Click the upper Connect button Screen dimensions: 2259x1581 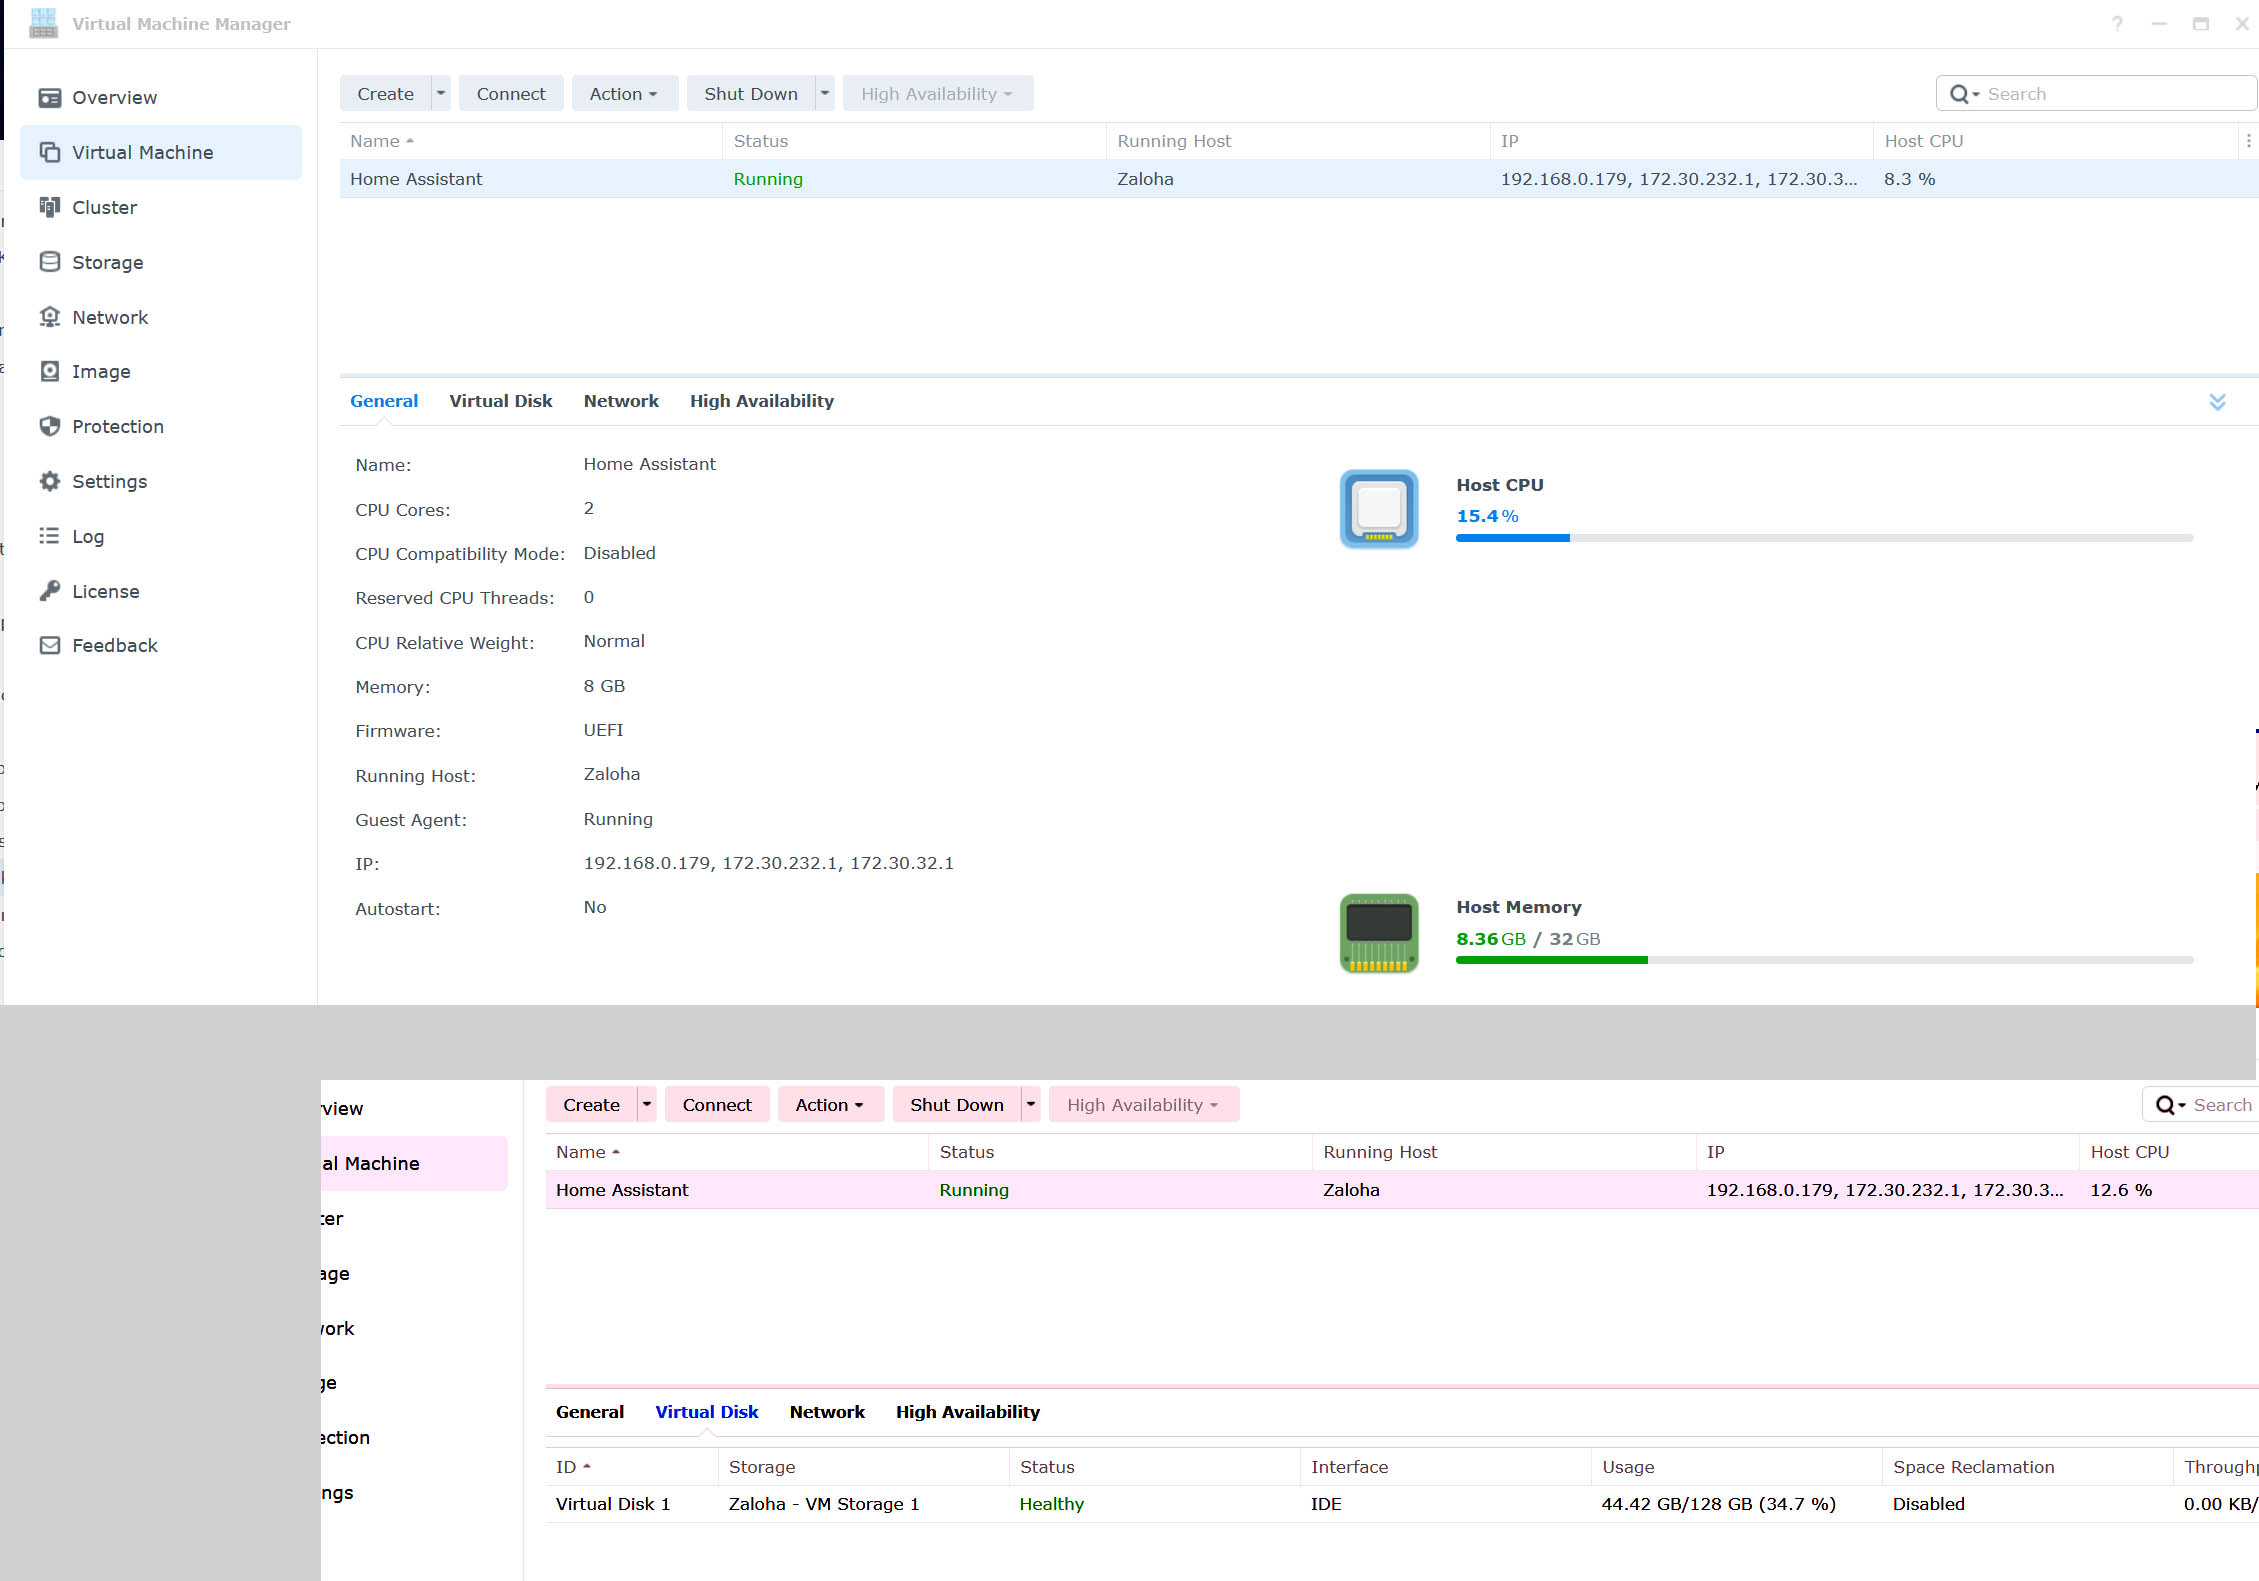click(510, 93)
